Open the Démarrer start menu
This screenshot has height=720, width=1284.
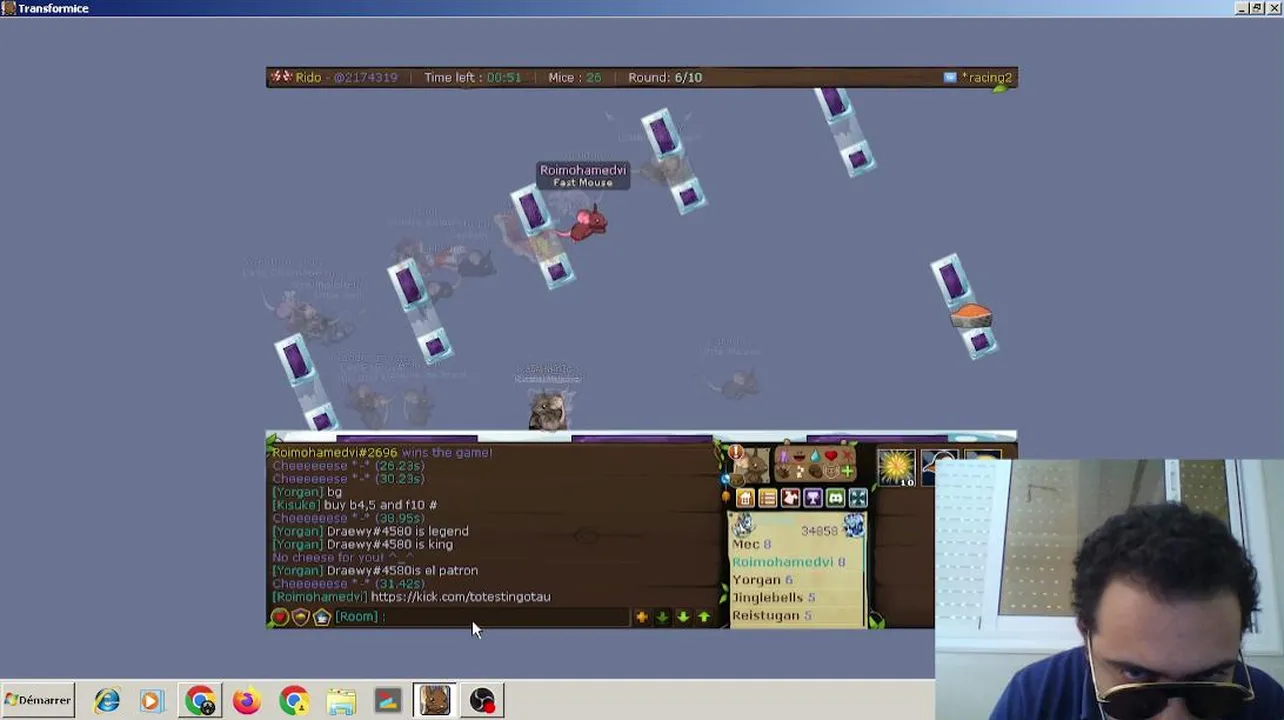pyautogui.click(x=38, y=700)
